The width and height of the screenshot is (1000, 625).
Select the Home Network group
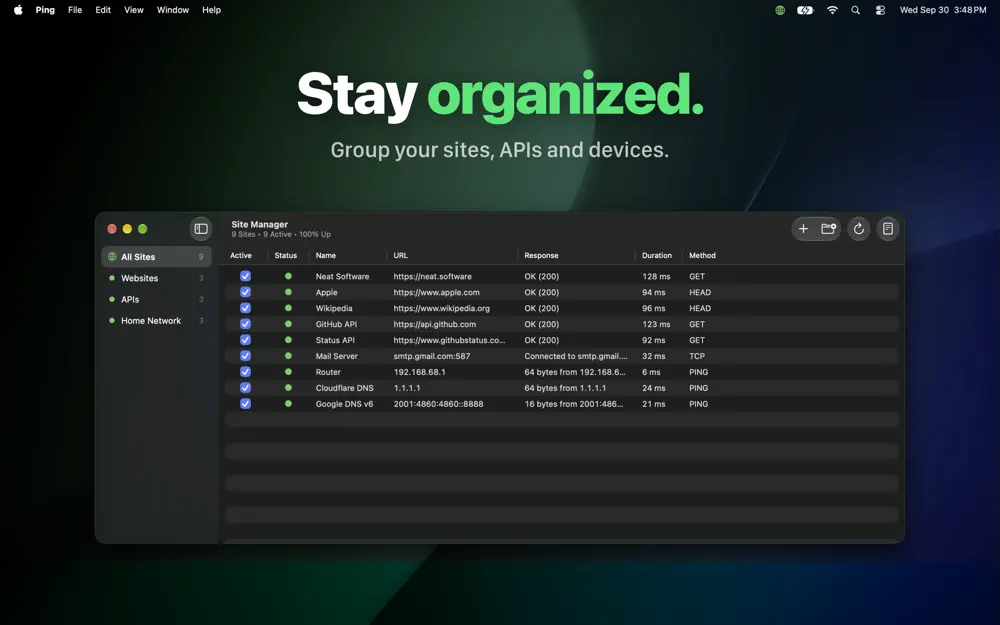(x=156, y=321)
